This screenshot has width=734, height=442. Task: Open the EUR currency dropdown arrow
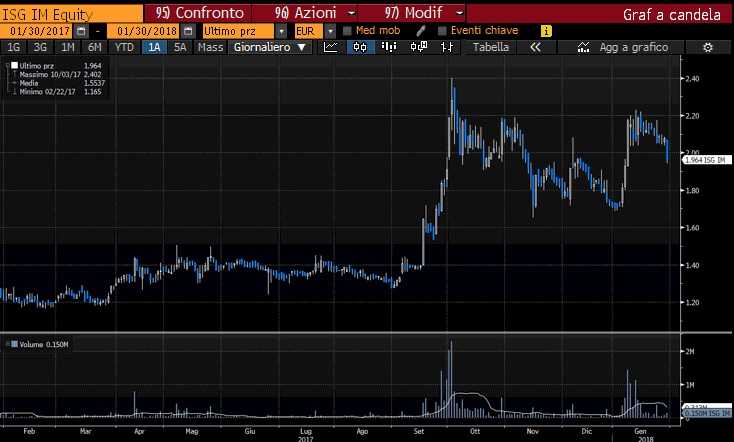(x=330, y=31)
